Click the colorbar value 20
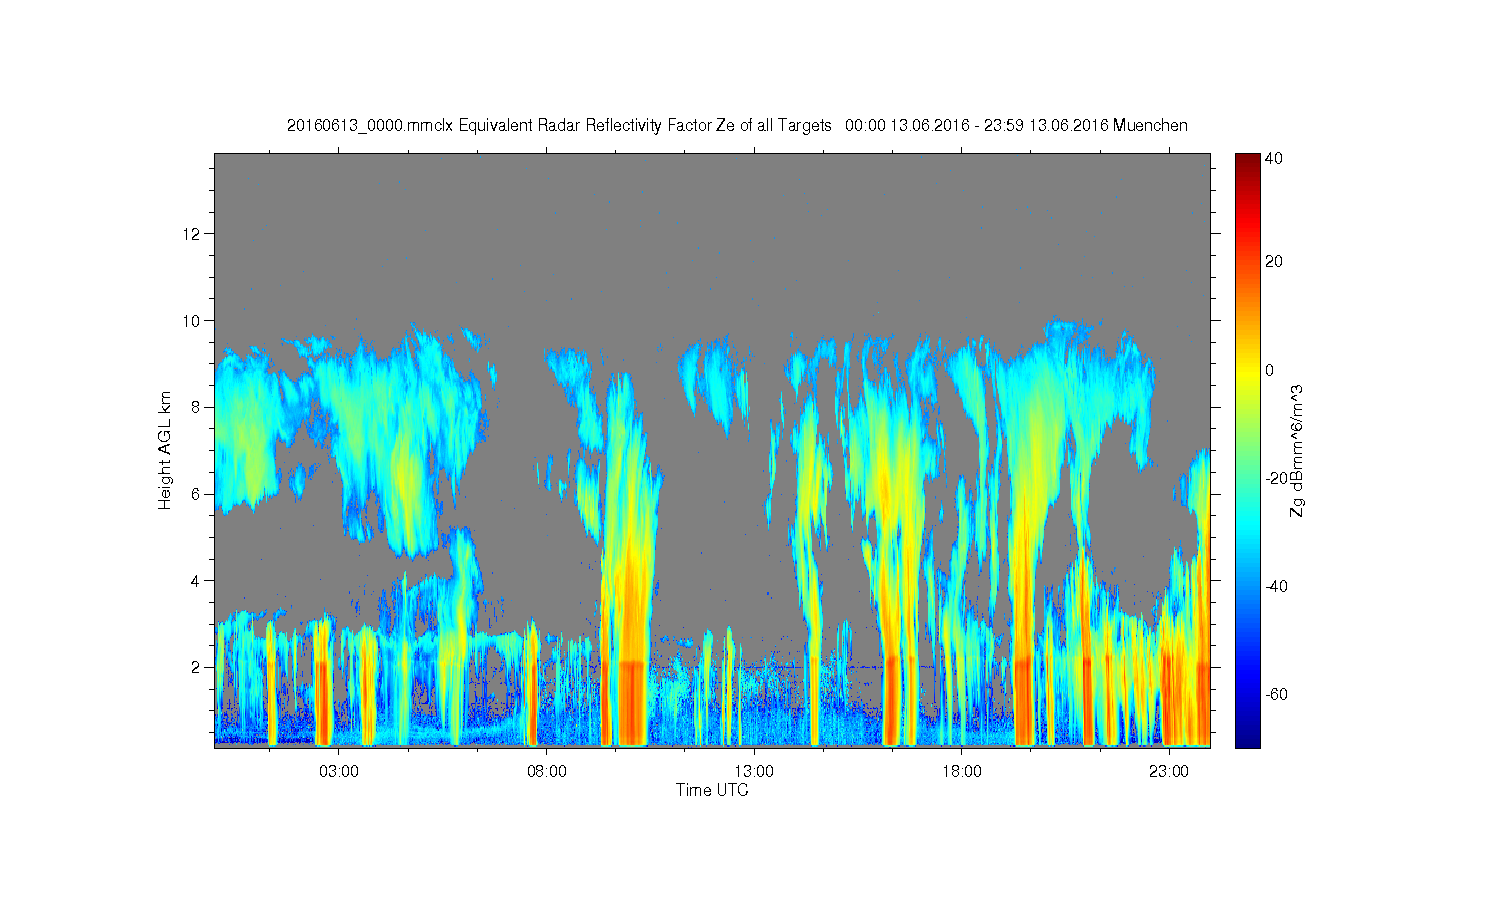This screenshot has height=900, width=1500. click(x=1274, y=262)
